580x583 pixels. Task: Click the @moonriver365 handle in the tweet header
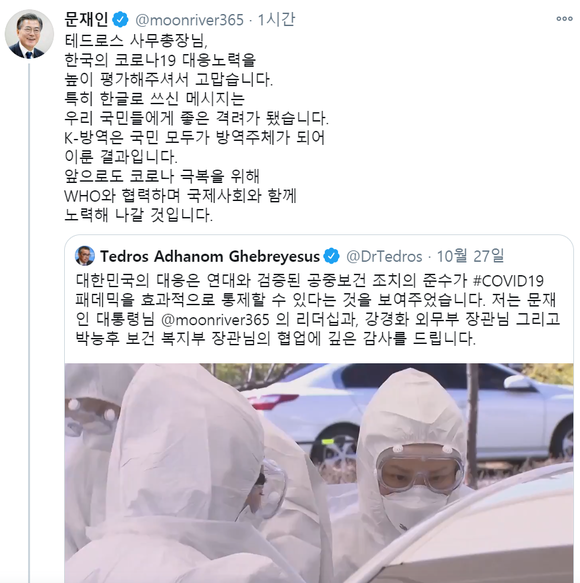point(189,20)
